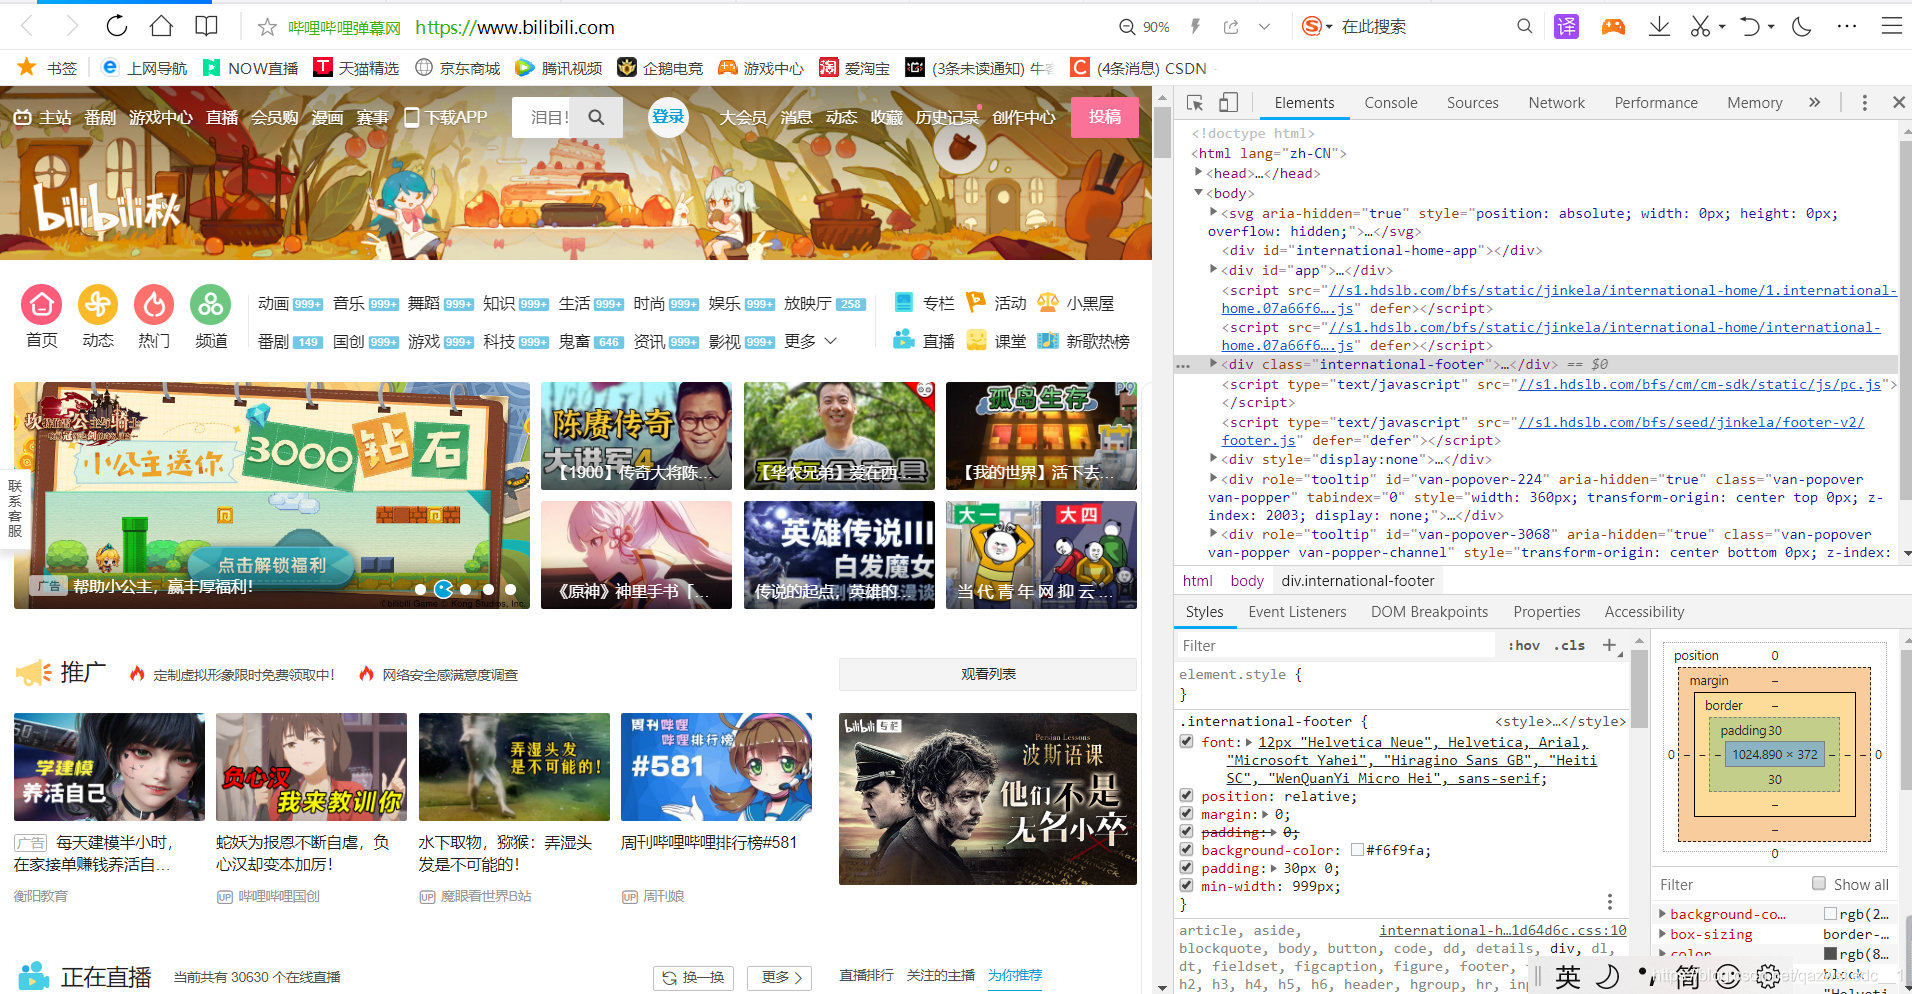
Task: Enable the Show all checkbox
Action: click(x=1819, y=883)
